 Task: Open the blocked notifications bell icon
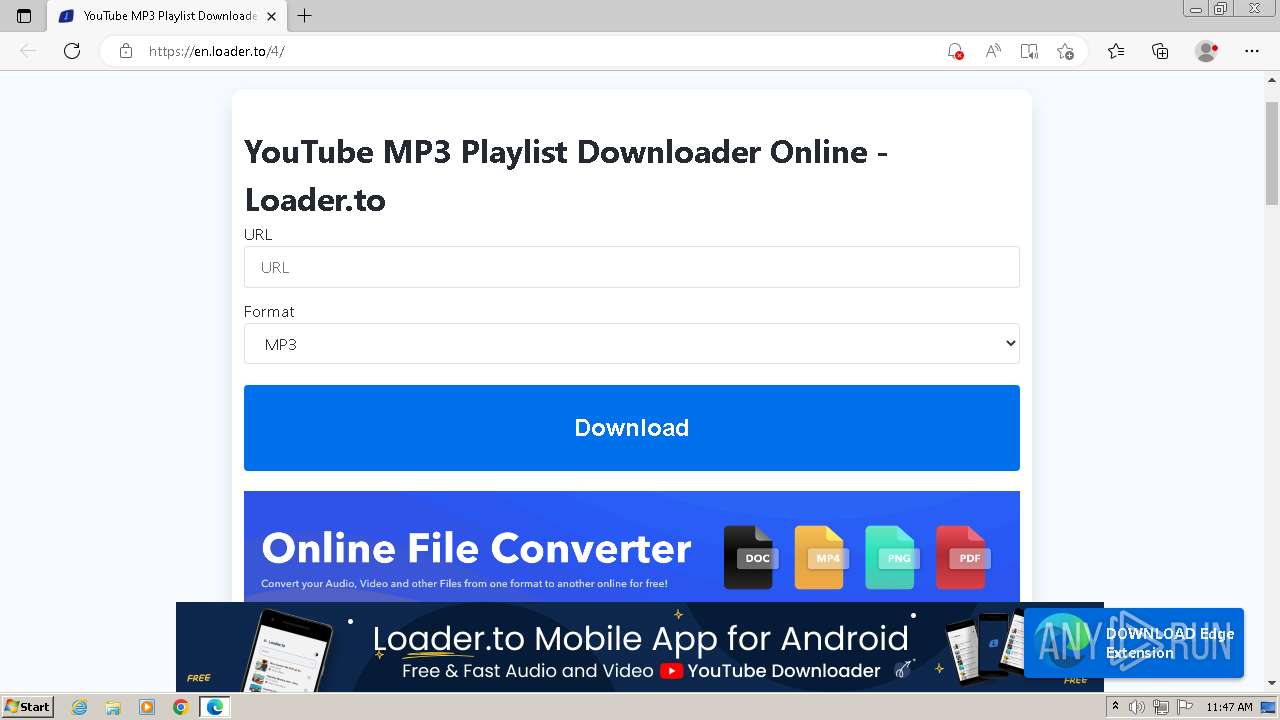point(955,51)
